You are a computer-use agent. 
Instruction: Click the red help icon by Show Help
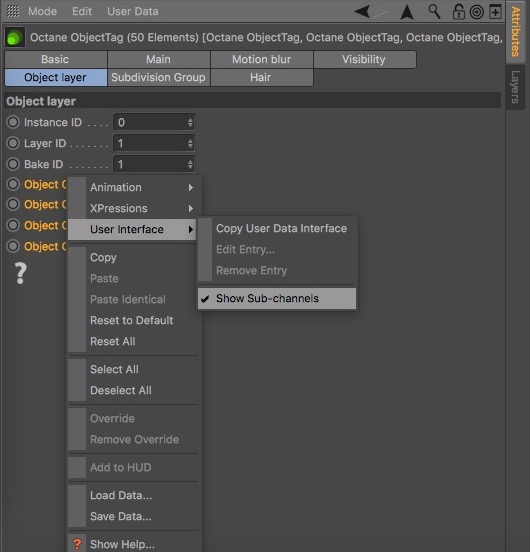77,544
